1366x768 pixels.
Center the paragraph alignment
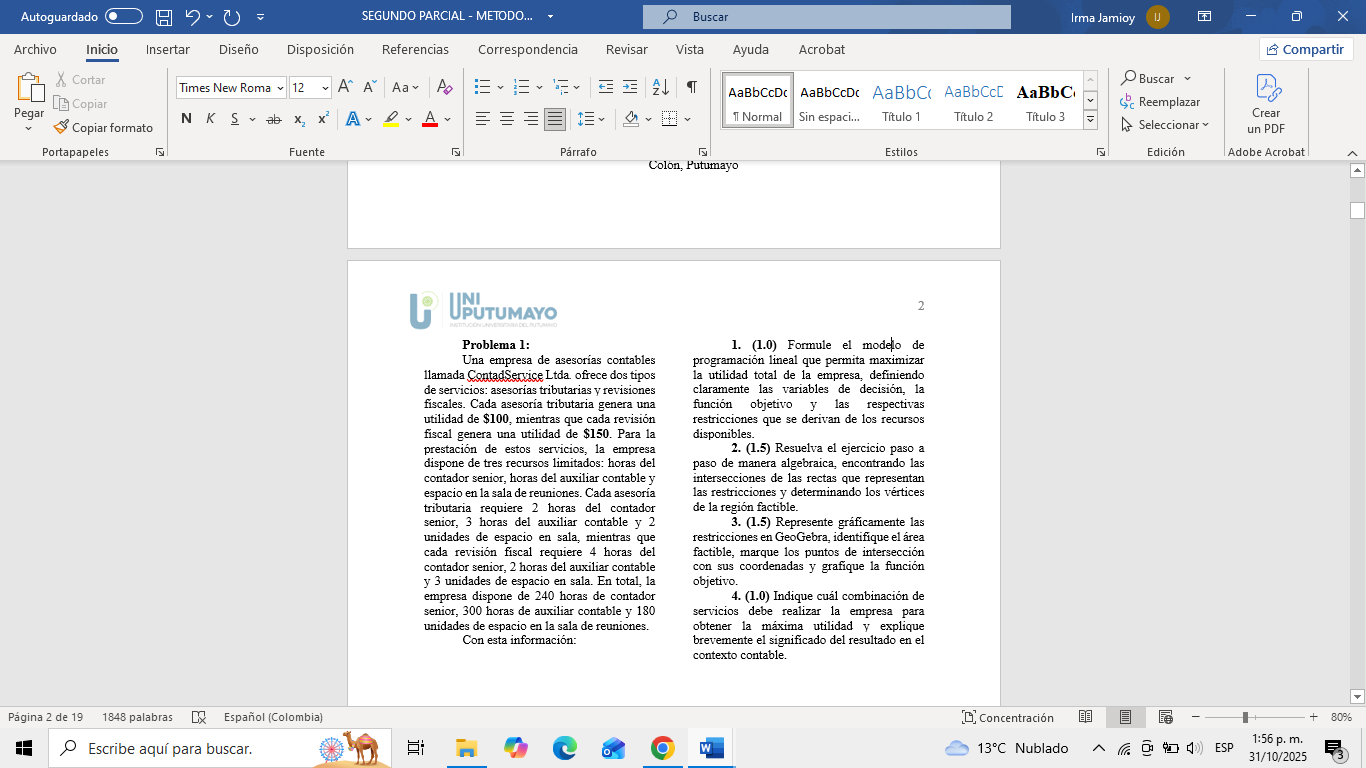click(x=506, y=118)
